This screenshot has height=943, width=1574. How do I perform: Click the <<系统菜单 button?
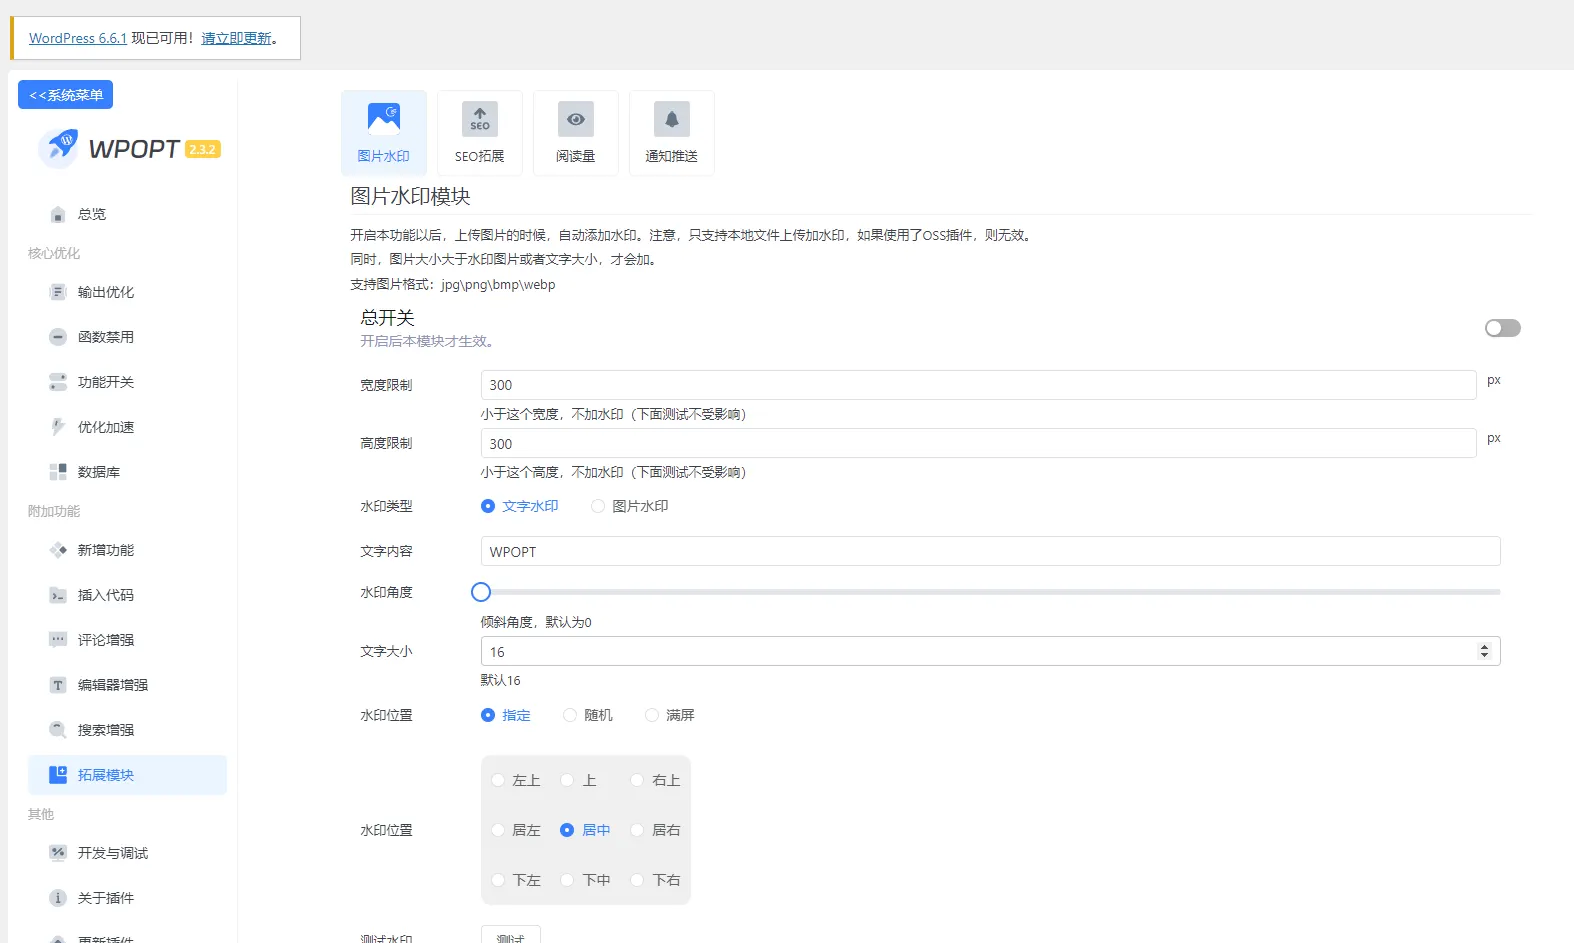[65, 95]
